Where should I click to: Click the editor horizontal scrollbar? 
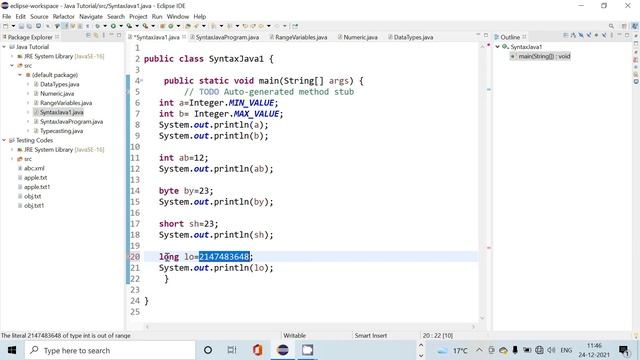[310, 327]
